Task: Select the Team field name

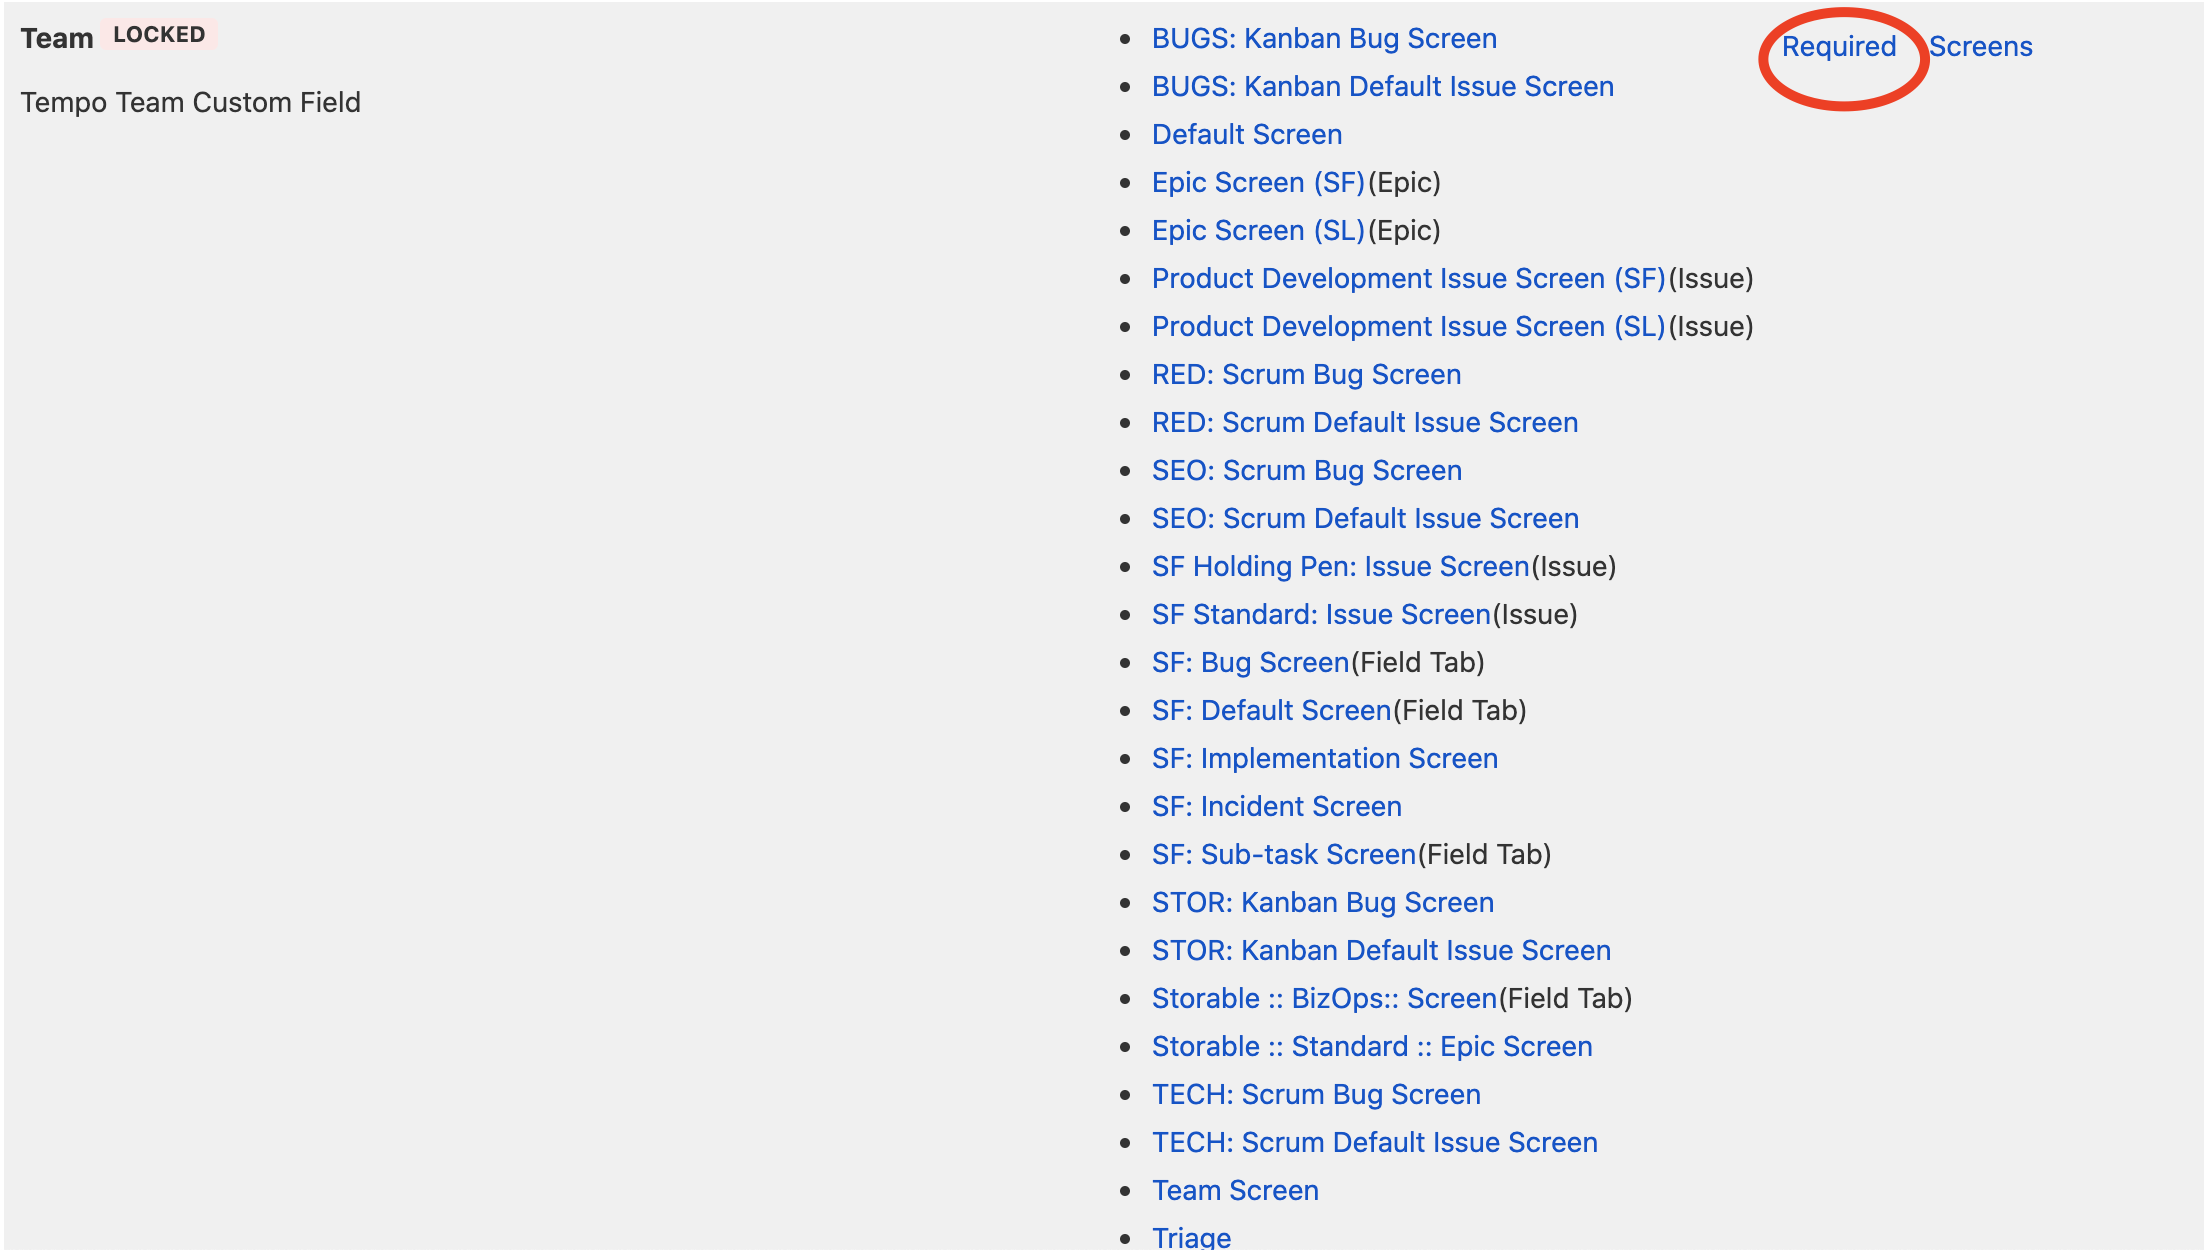Action: (x=57, y=39)
